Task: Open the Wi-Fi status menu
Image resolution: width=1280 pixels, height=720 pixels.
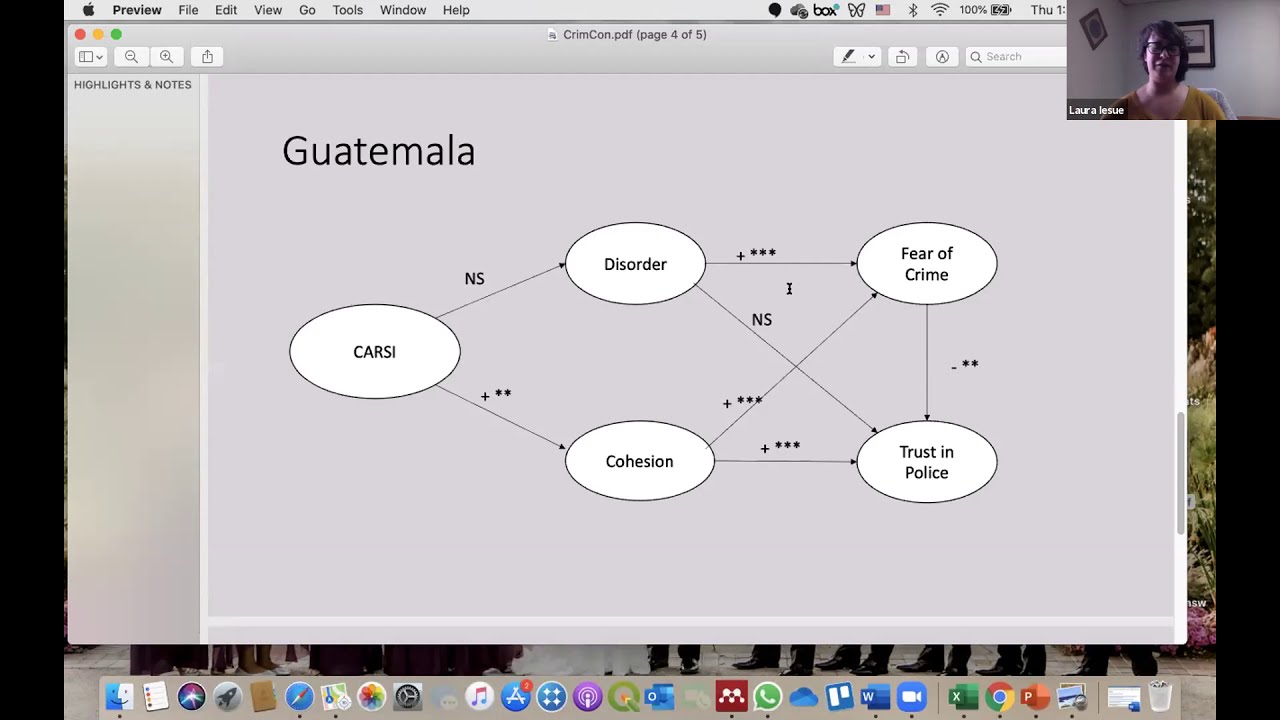Action: [x=940, y=10]
